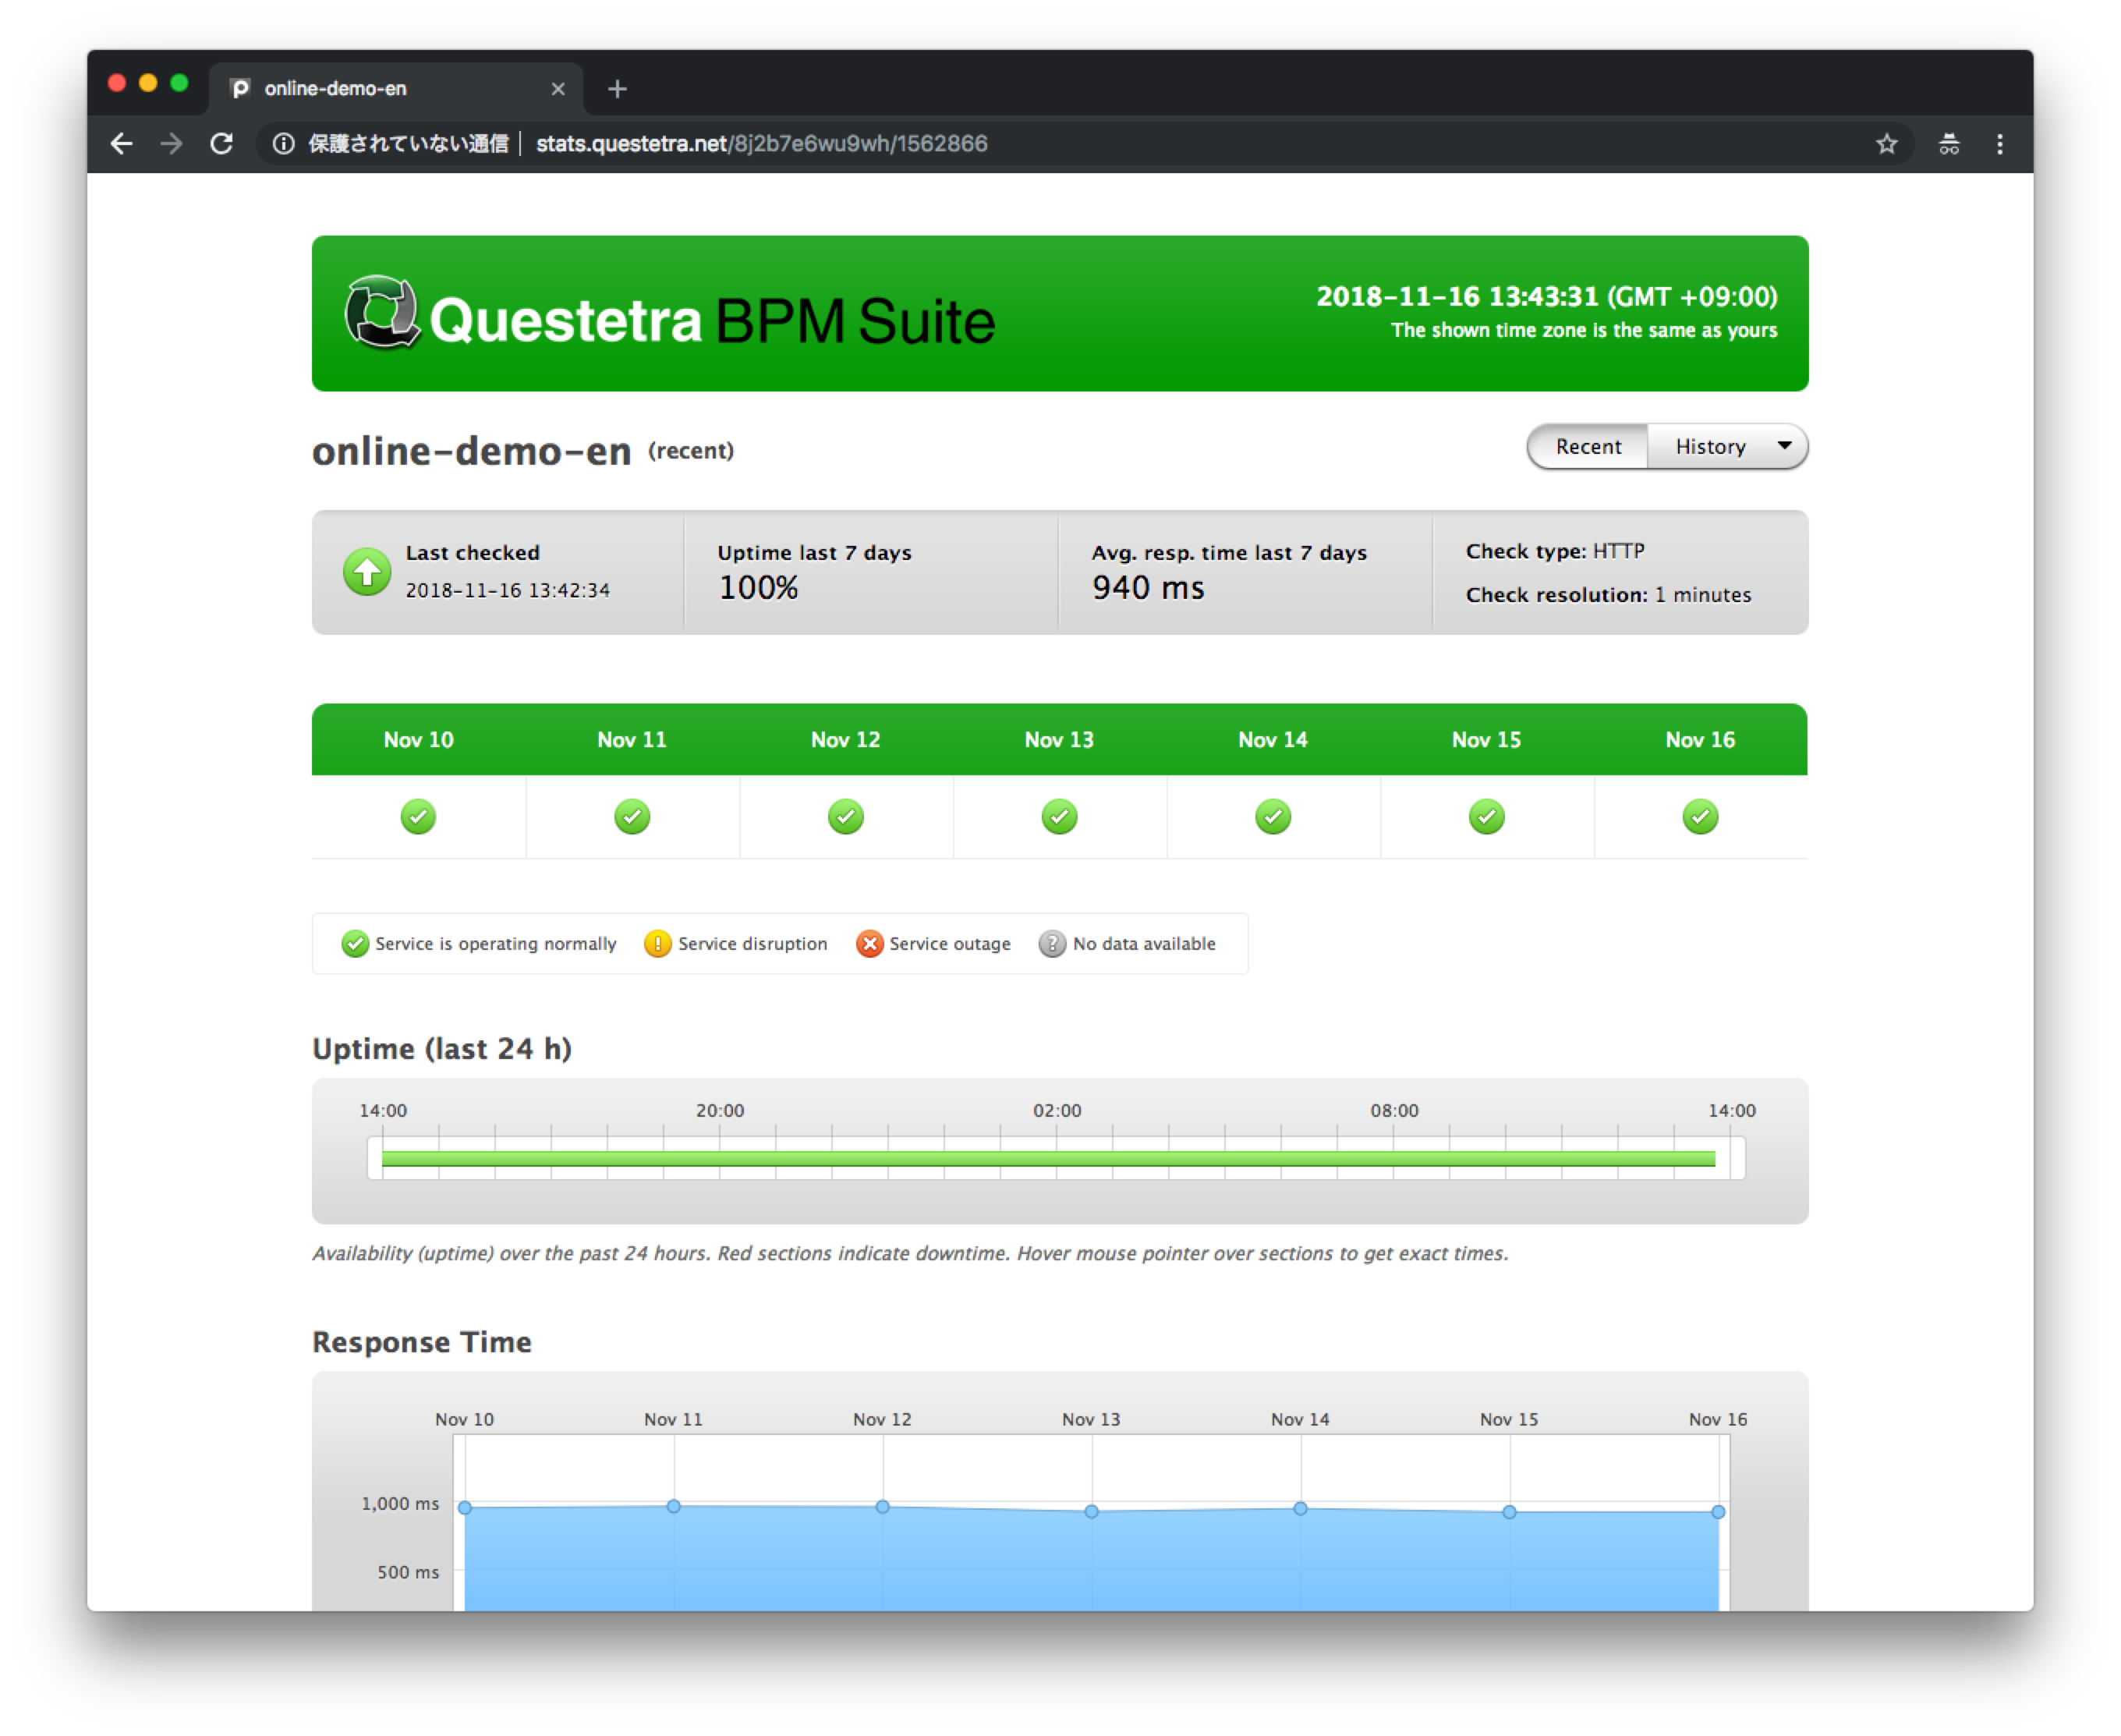The width and height of the screenshot is (2121, 1736).
Task: Click the incognito mode icon in toolbar
Action: coord(1949,144)
